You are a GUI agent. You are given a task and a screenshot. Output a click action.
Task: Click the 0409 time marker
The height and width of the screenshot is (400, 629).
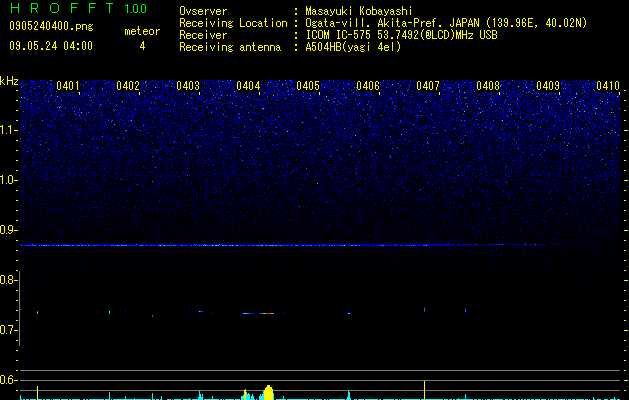point(548,86)
